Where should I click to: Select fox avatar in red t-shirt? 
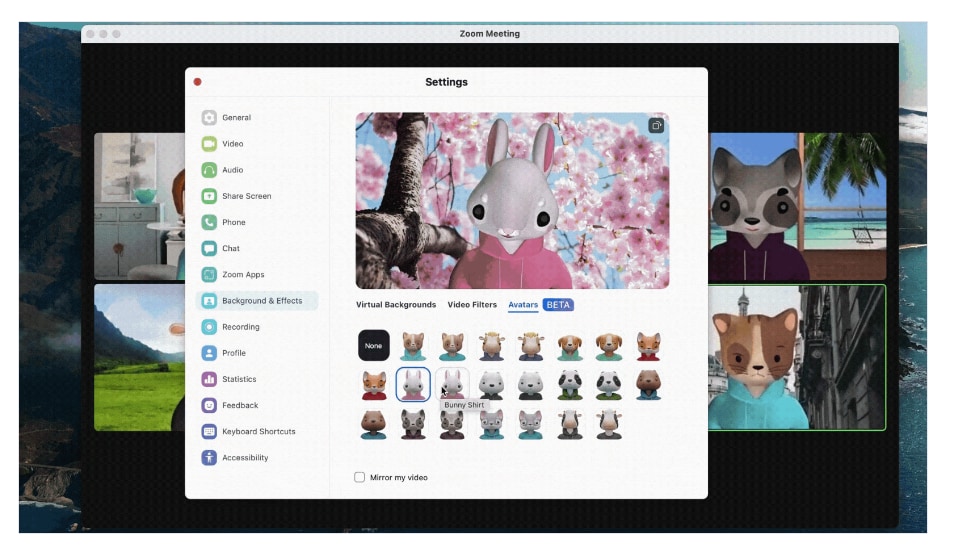[x=374, y=385]
